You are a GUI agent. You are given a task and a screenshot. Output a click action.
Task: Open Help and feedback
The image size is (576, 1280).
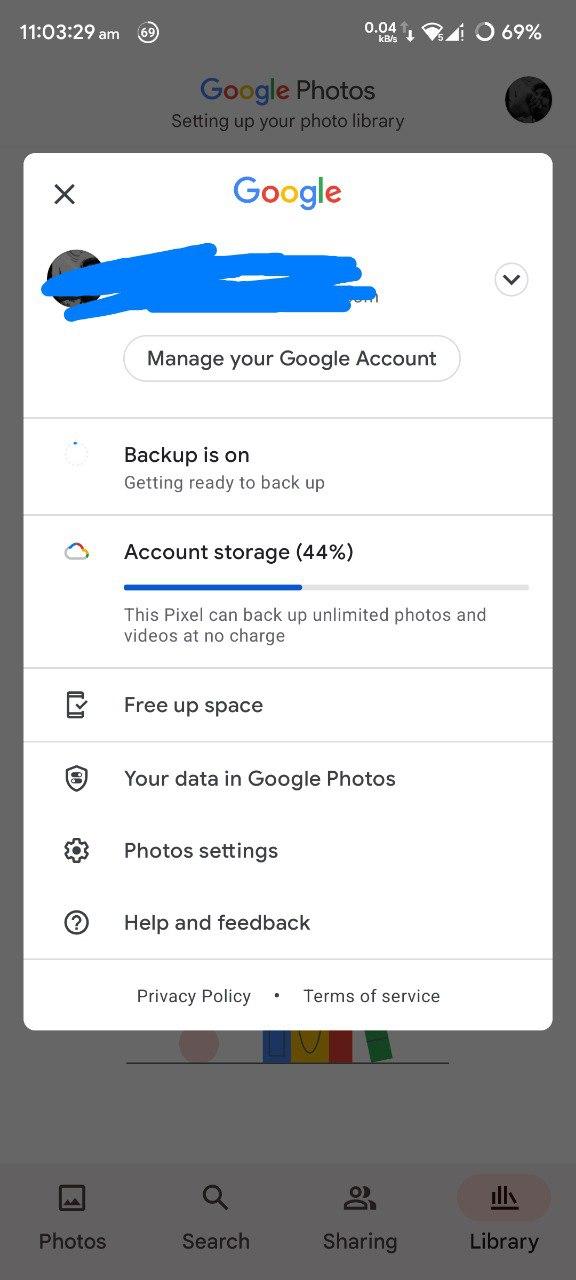point(288,923)
